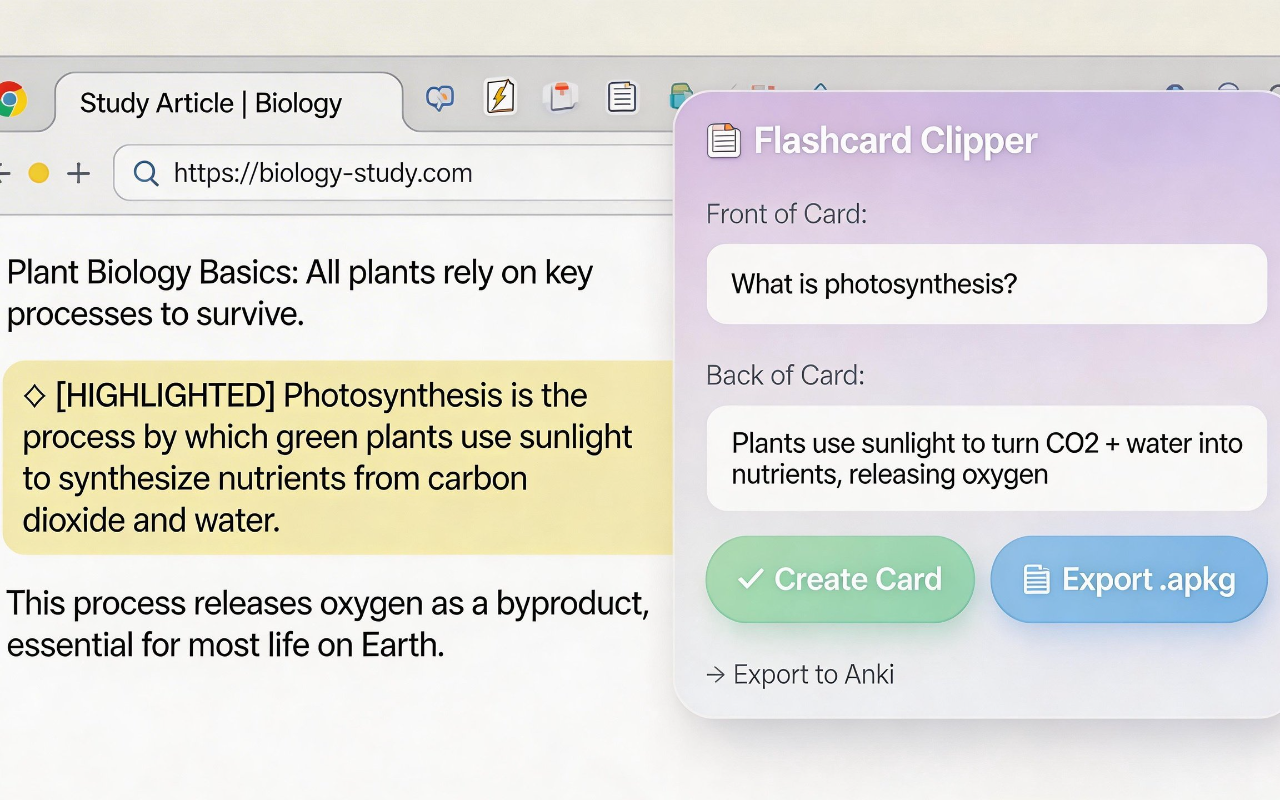Click the biology-study.com address bar
The height and width of the screenshot is (800, 1280).
320,173
